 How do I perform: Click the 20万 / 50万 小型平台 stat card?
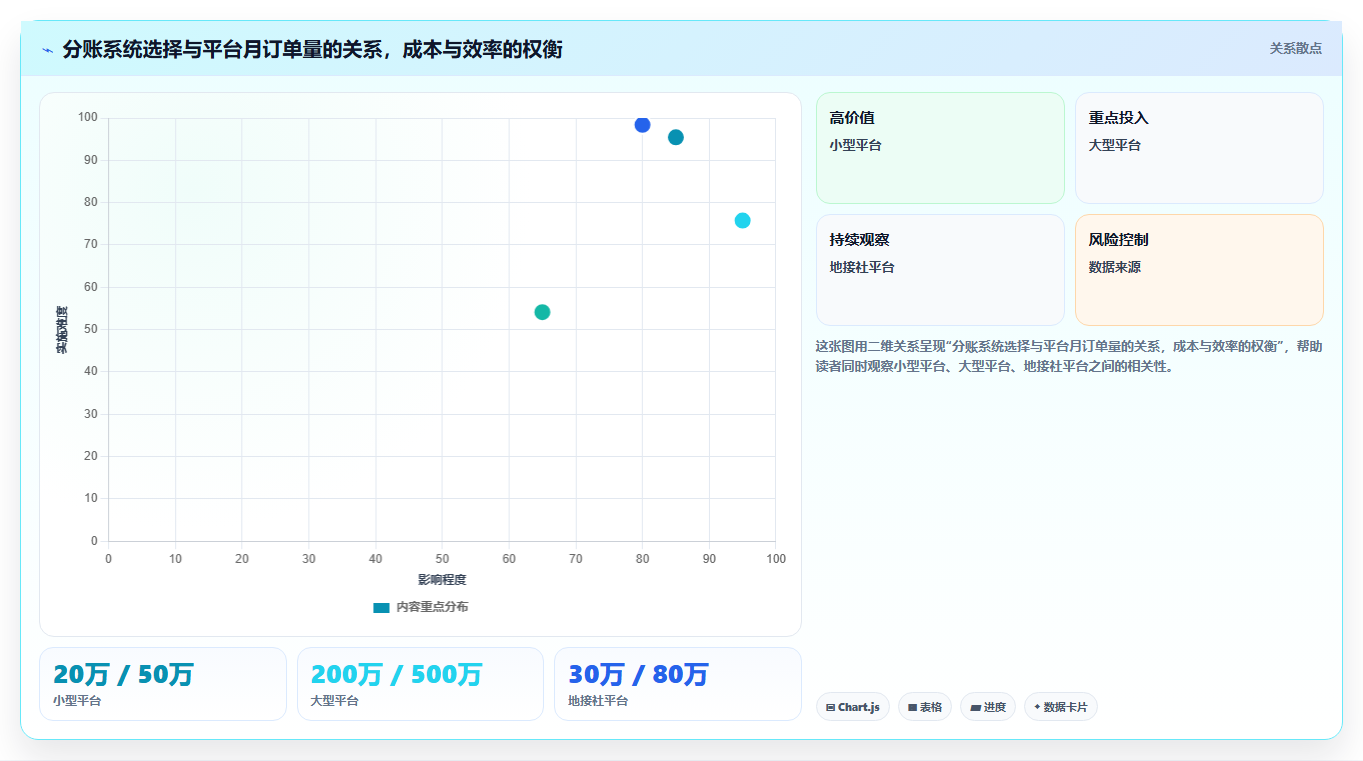(x=163, y=684)
